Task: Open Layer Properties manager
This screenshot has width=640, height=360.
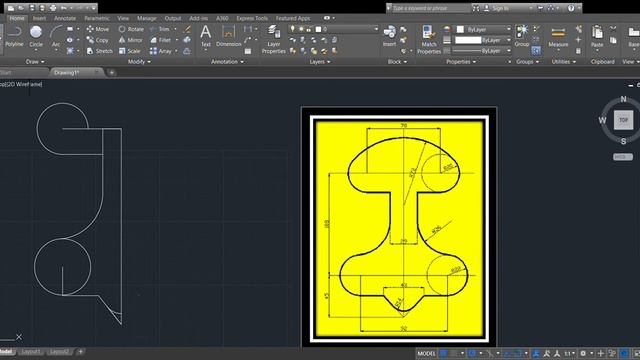Action: tap(273, 39)
